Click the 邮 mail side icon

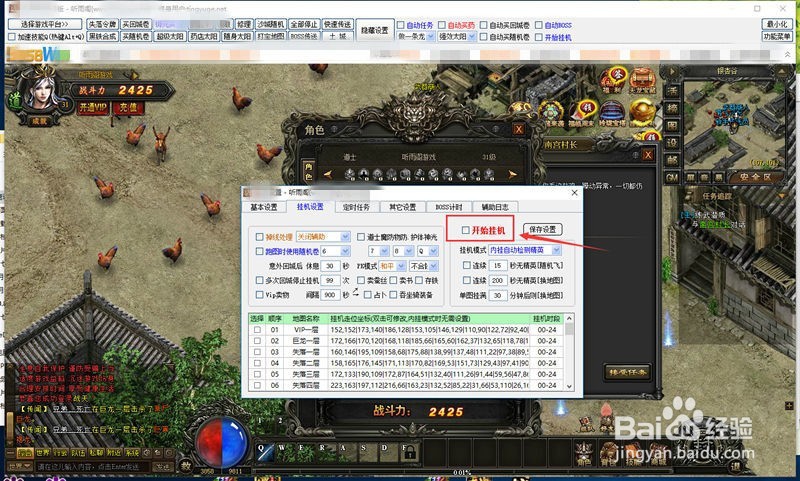click(x=672, y=160)
